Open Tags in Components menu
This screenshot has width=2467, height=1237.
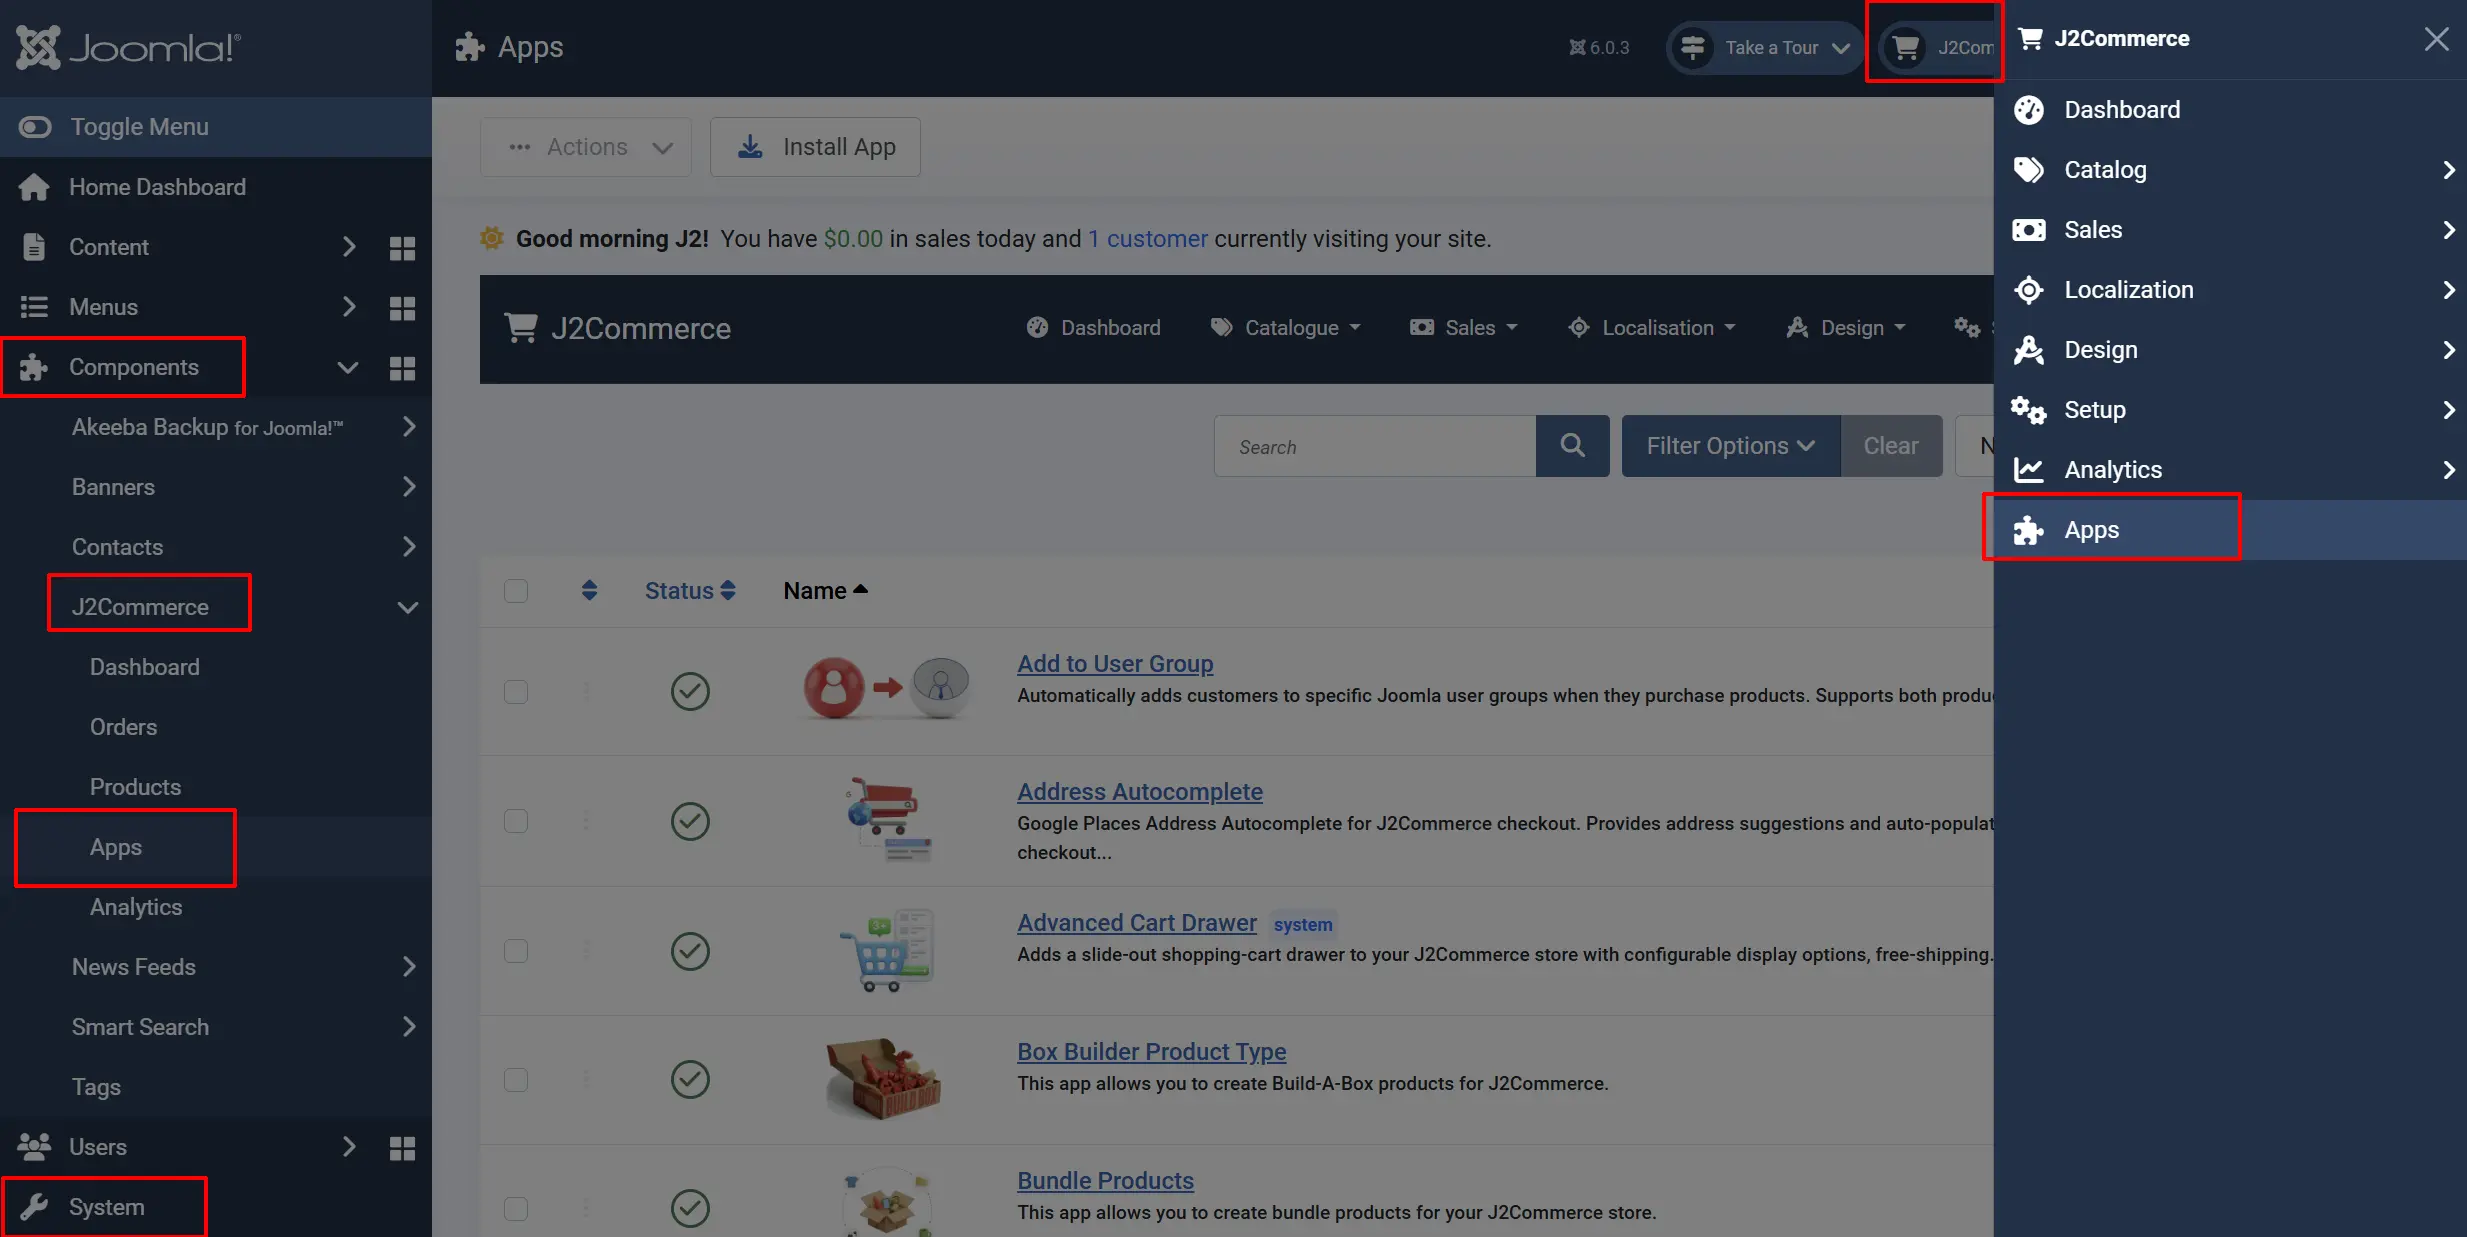click(96, 1087)
